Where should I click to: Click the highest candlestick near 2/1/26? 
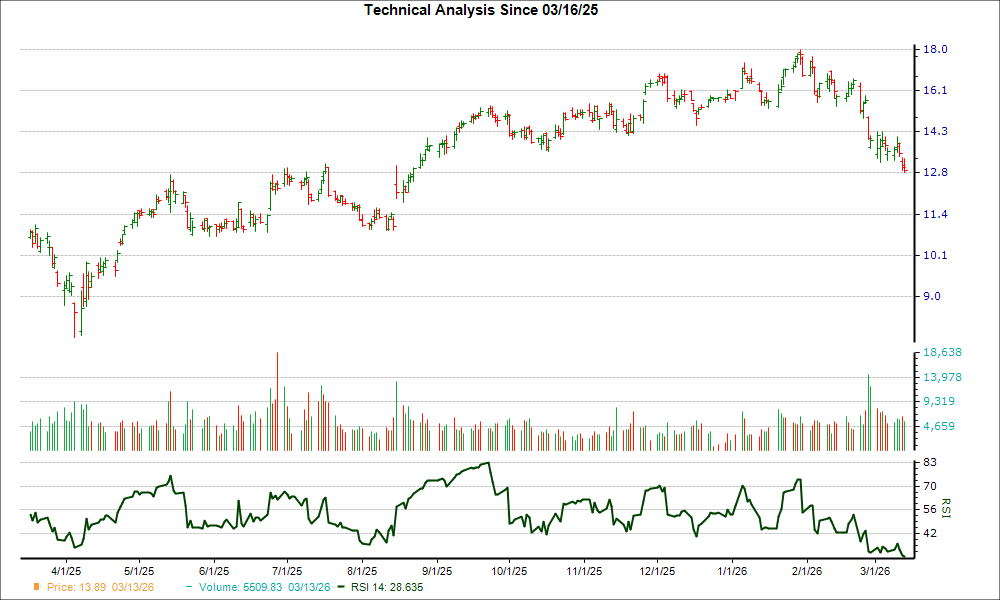(x=799, y=55)
